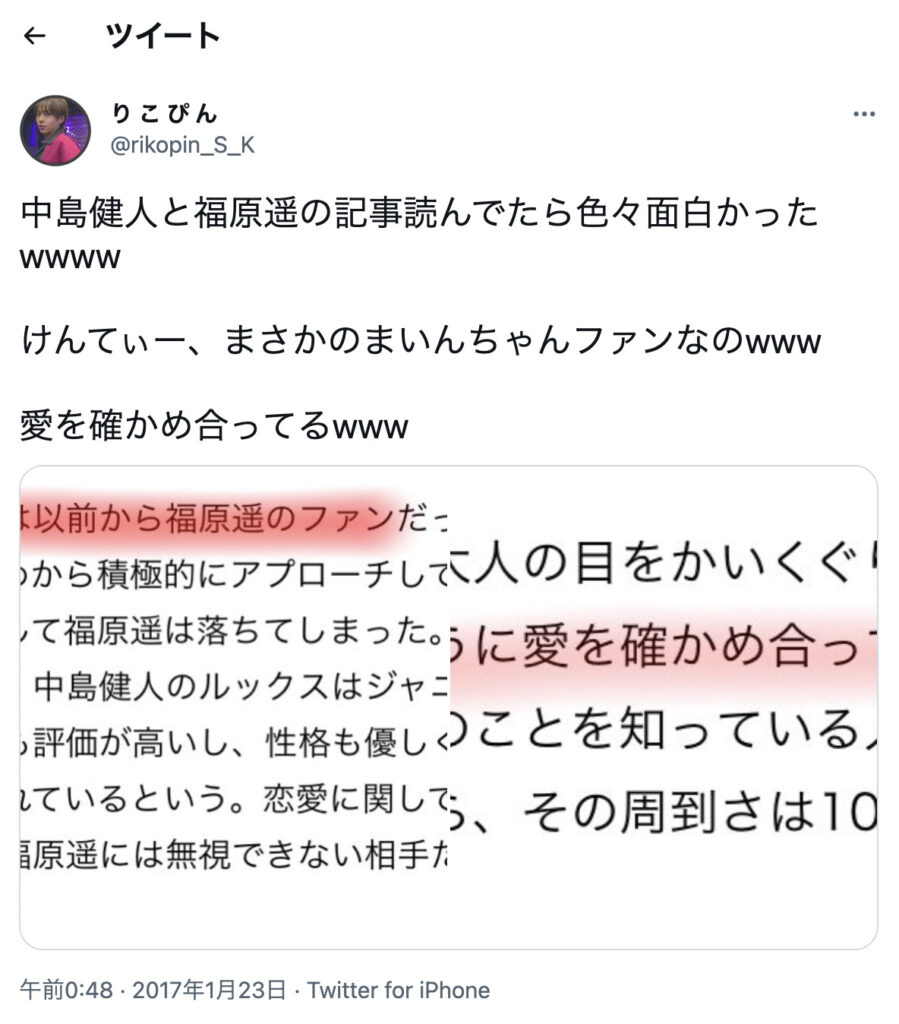Viewport: 899px width, 1024px height.
Task: Click the display name りこぴん
Action: [164, 114]
